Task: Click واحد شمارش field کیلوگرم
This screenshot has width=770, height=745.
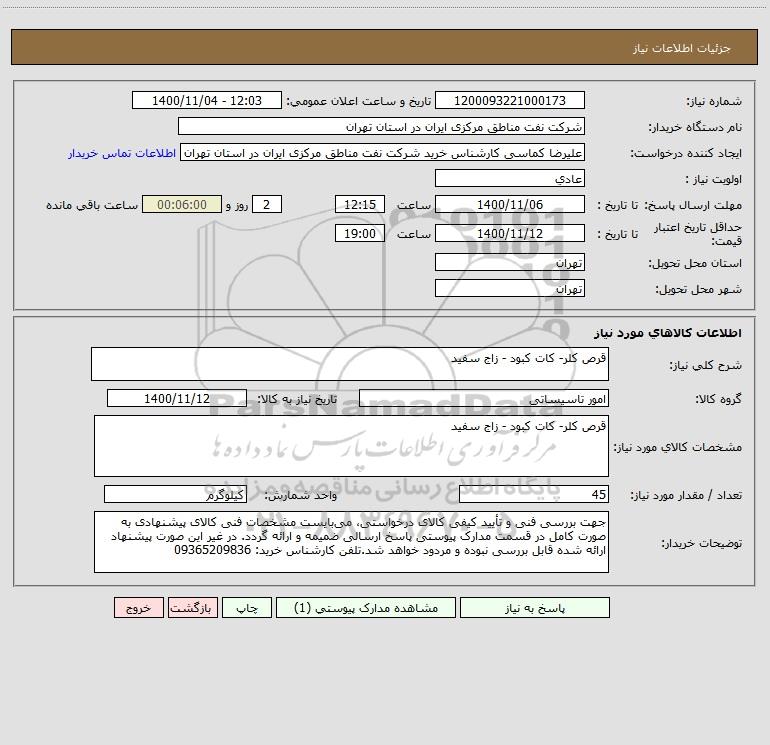Action: point(175,494)
